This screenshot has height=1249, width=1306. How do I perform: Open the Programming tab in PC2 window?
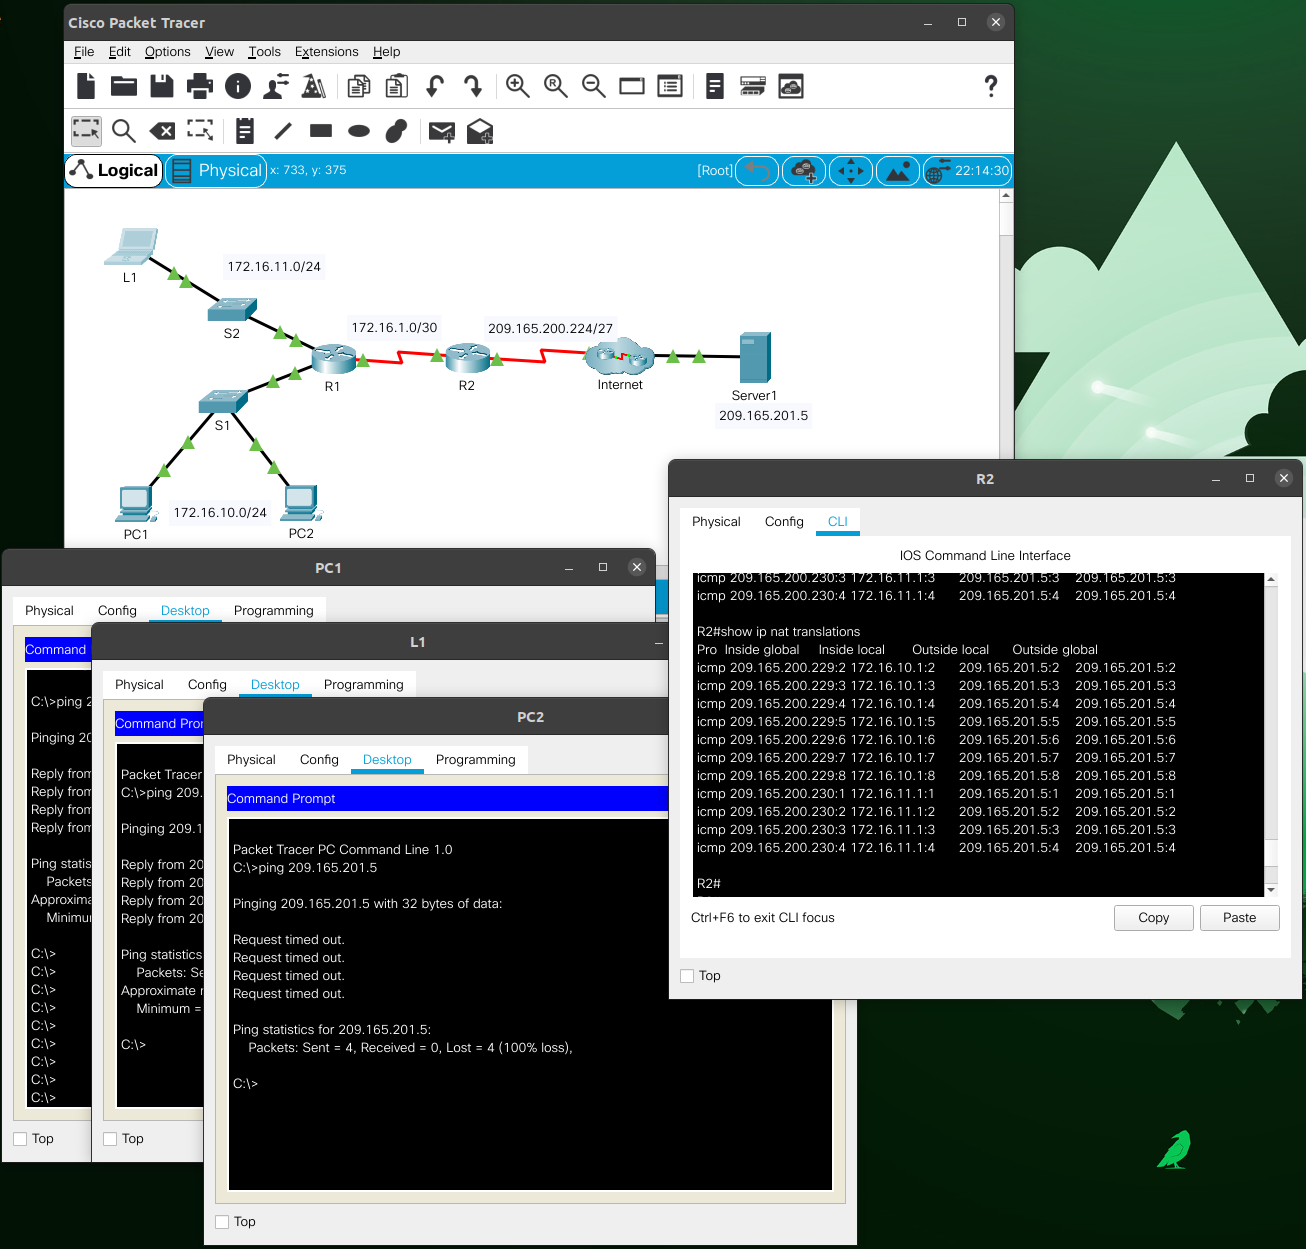476,760
